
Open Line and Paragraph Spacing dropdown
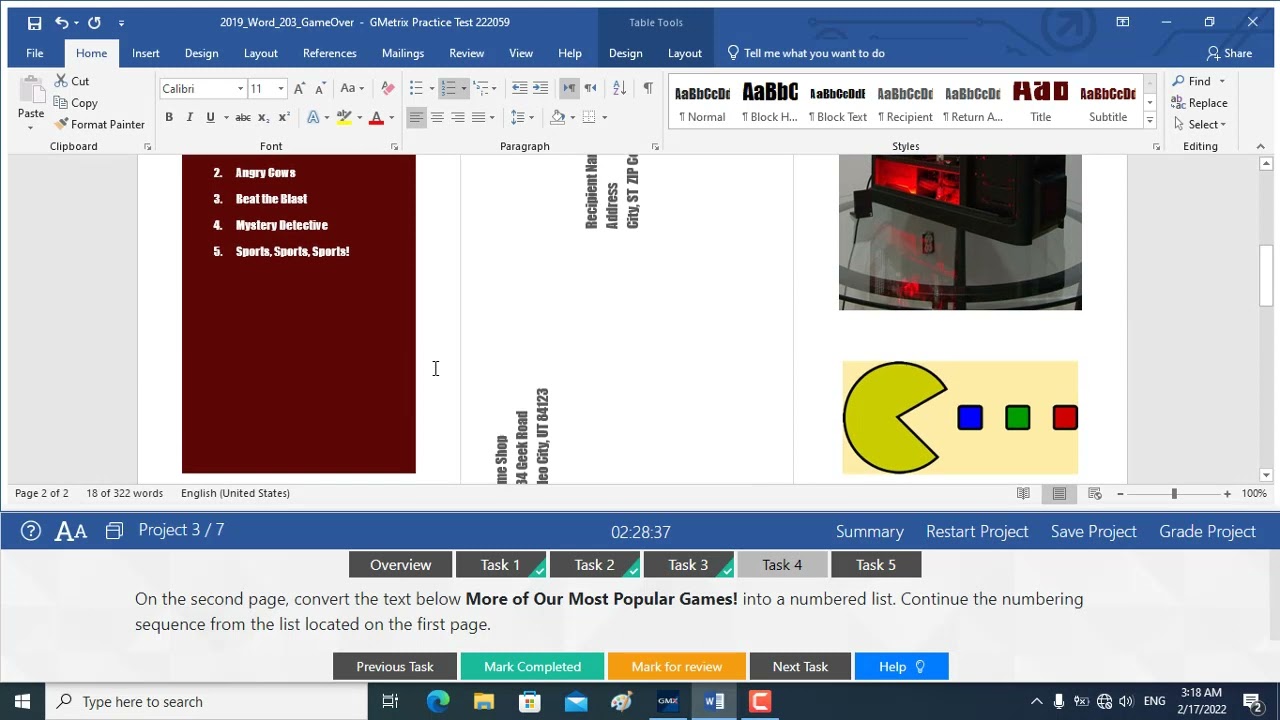(x=523, y=117)
